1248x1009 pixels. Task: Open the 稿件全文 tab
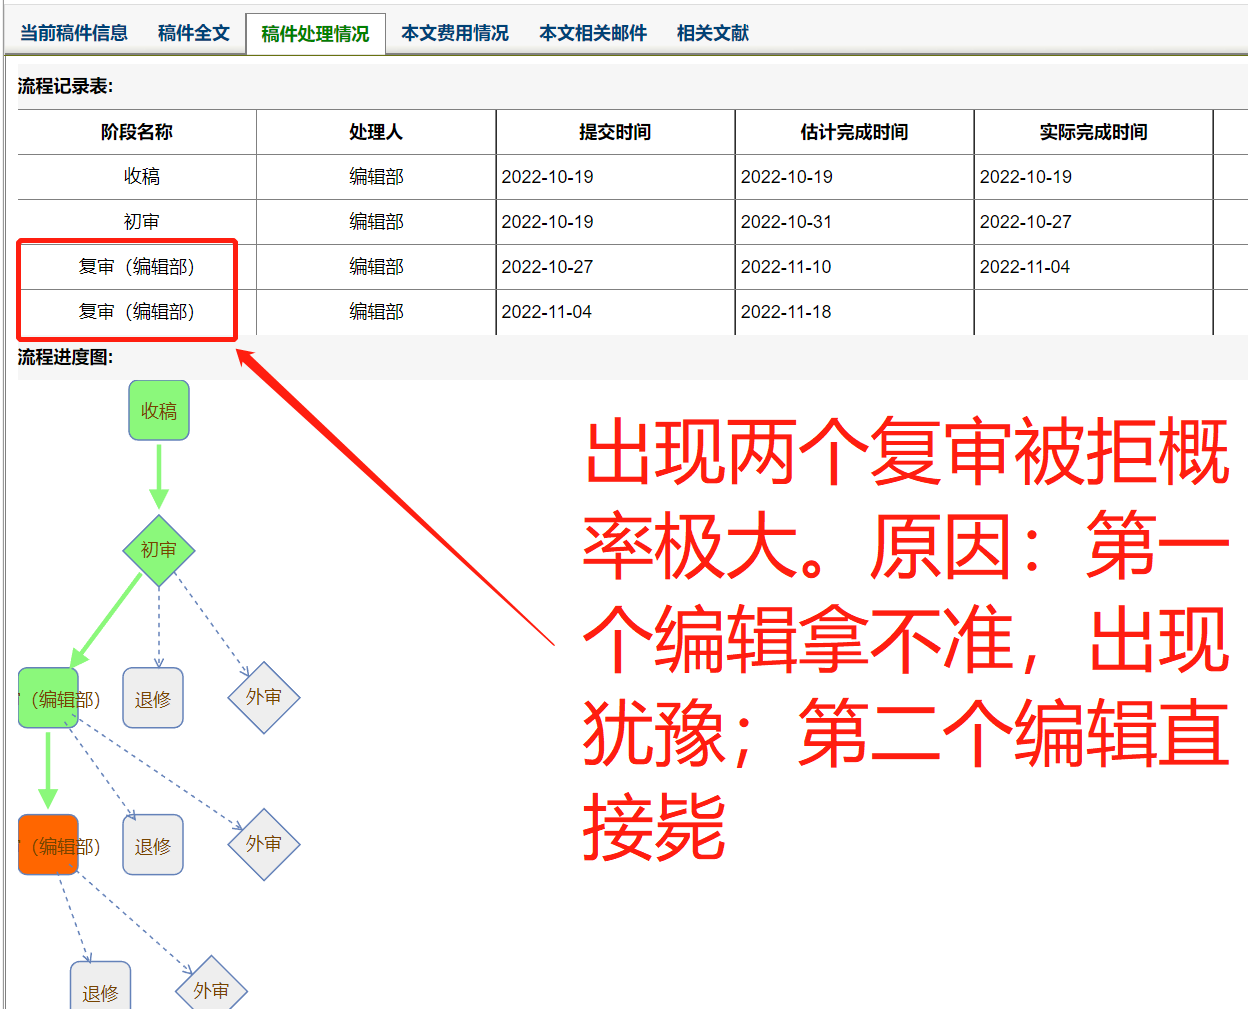(194, 33)
